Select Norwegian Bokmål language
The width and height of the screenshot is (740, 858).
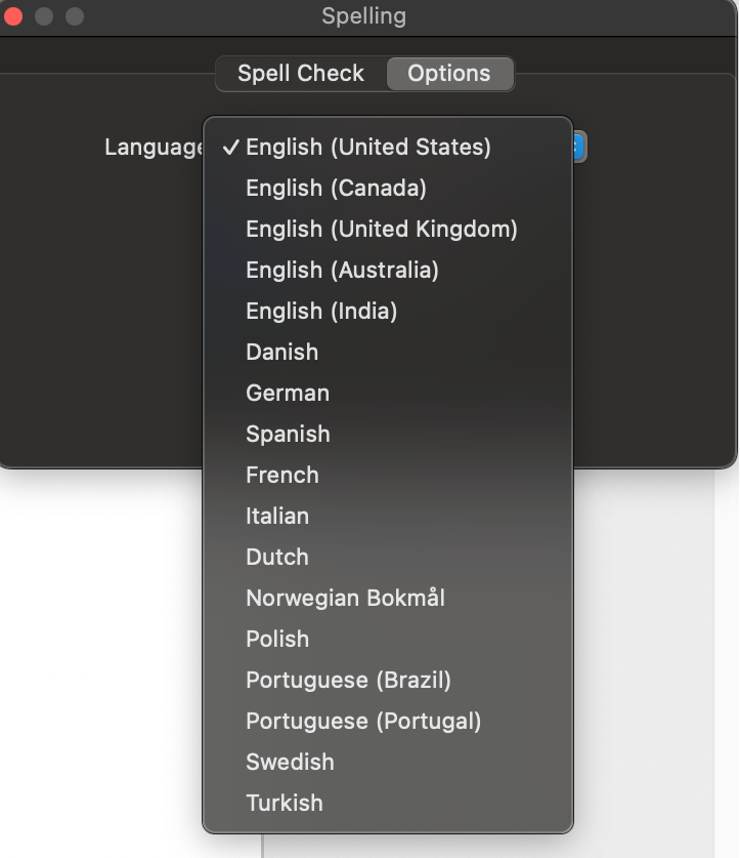[x=345, y=598]
